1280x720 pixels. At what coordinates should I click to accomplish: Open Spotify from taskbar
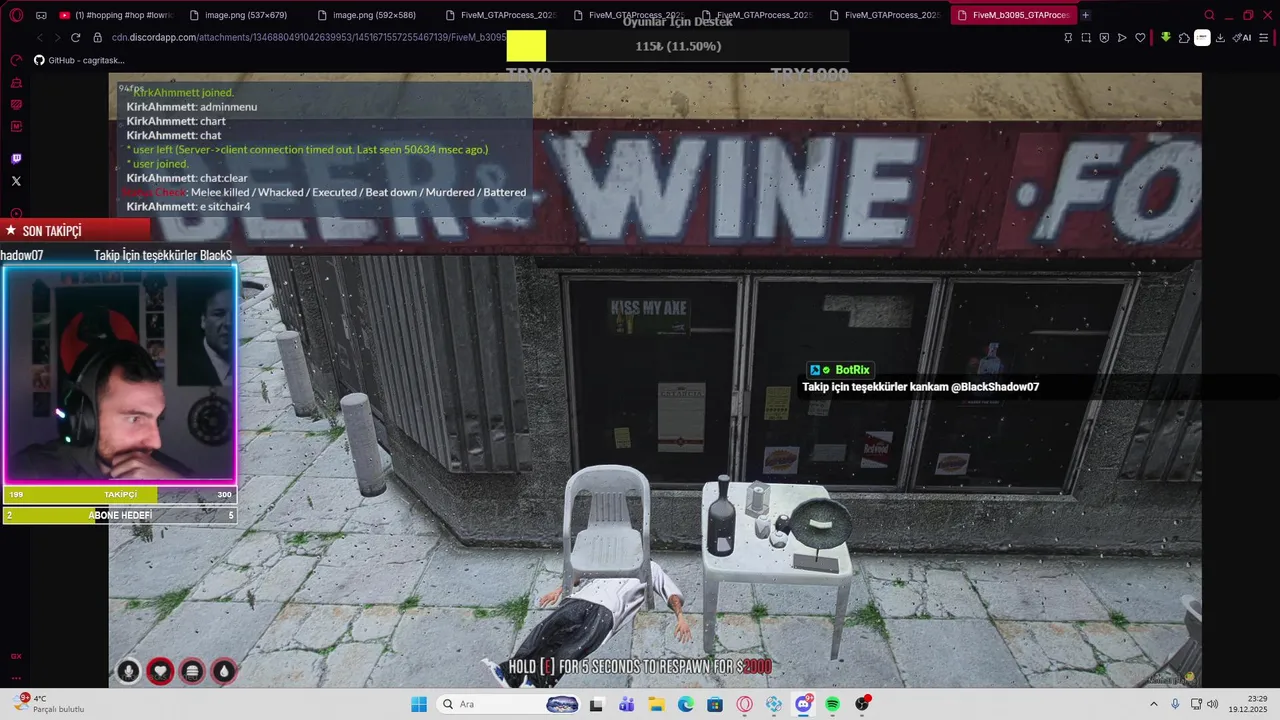pyautogui.click(x=833, y=704)
